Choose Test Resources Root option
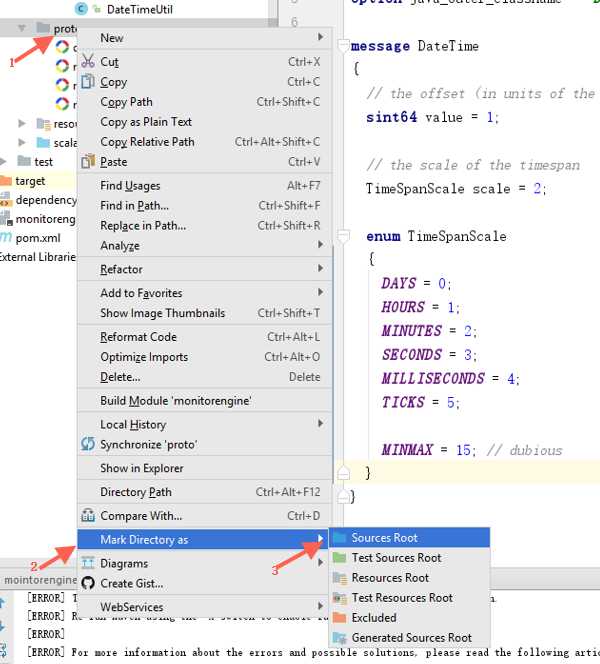The height and width of the screenshot is (664, 600). click(x=409, y=598)
